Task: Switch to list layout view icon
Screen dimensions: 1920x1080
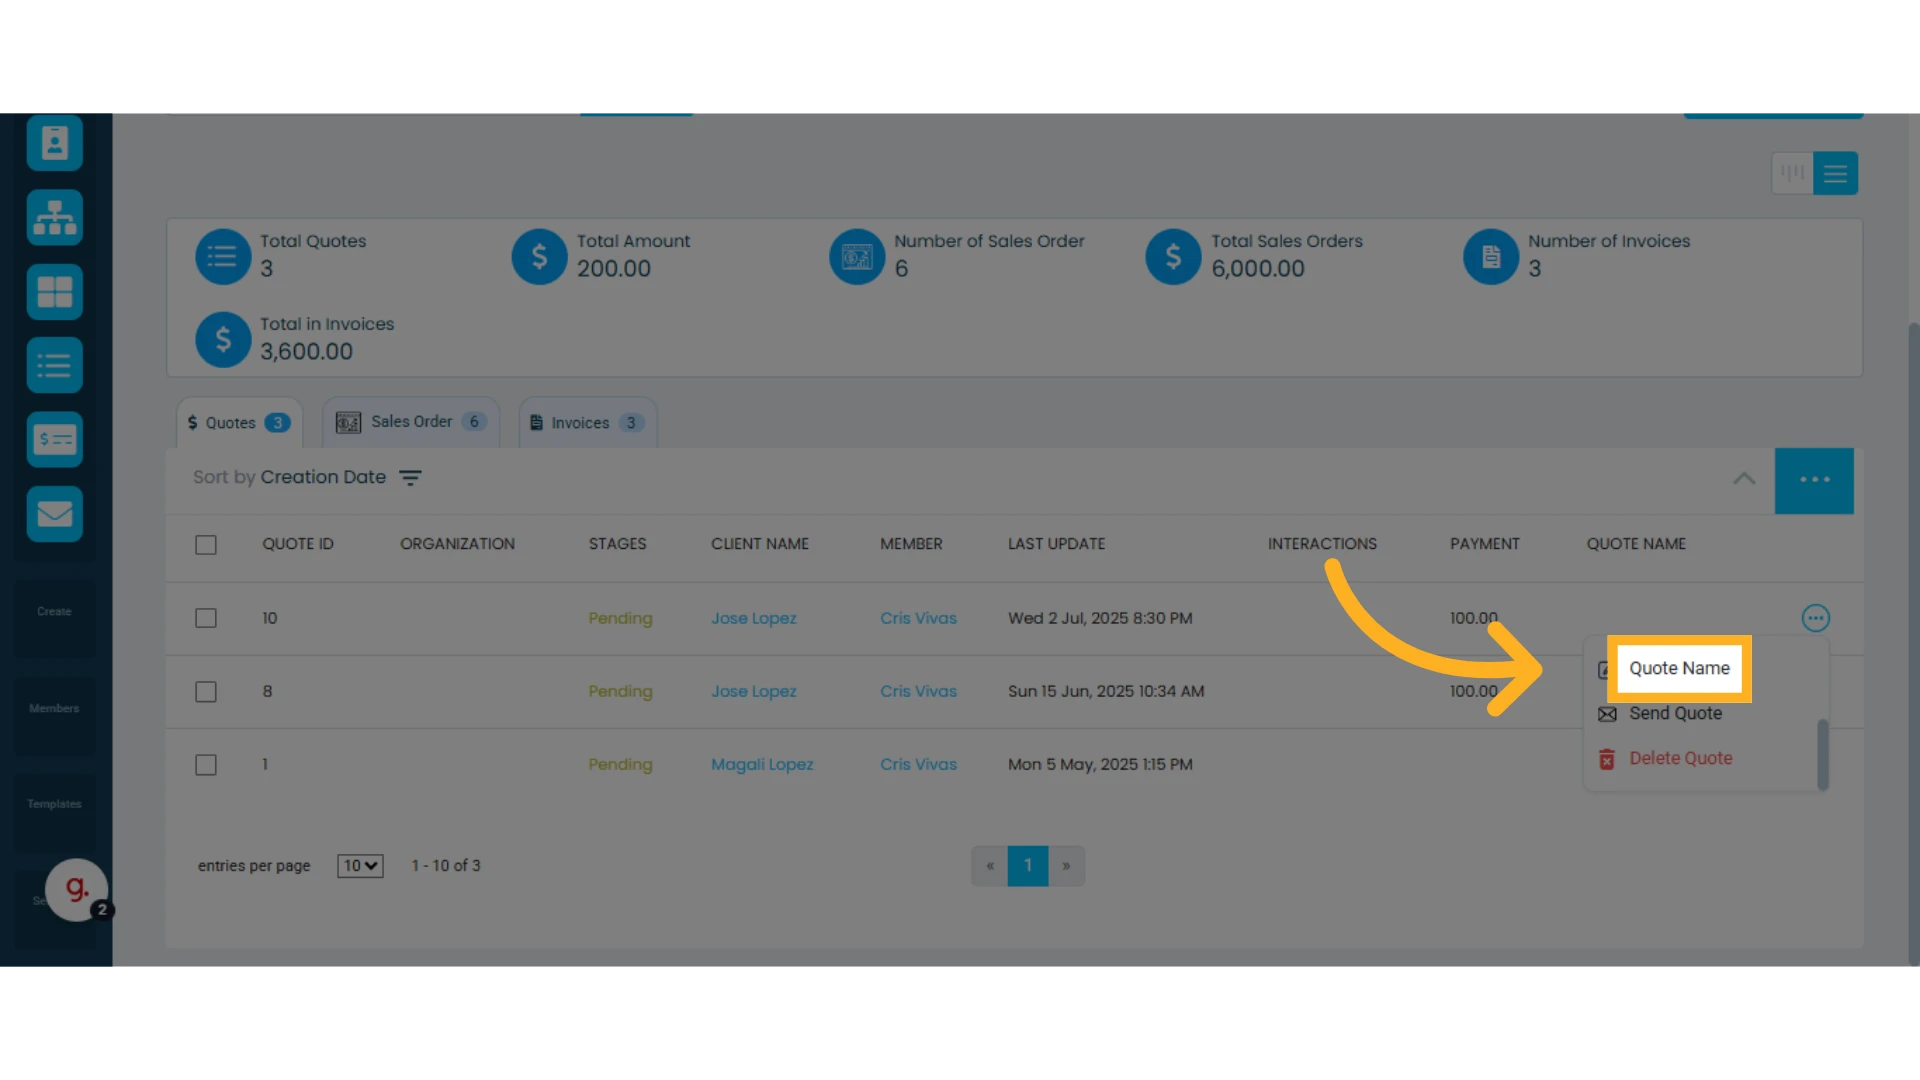Action: point(1835,173)
